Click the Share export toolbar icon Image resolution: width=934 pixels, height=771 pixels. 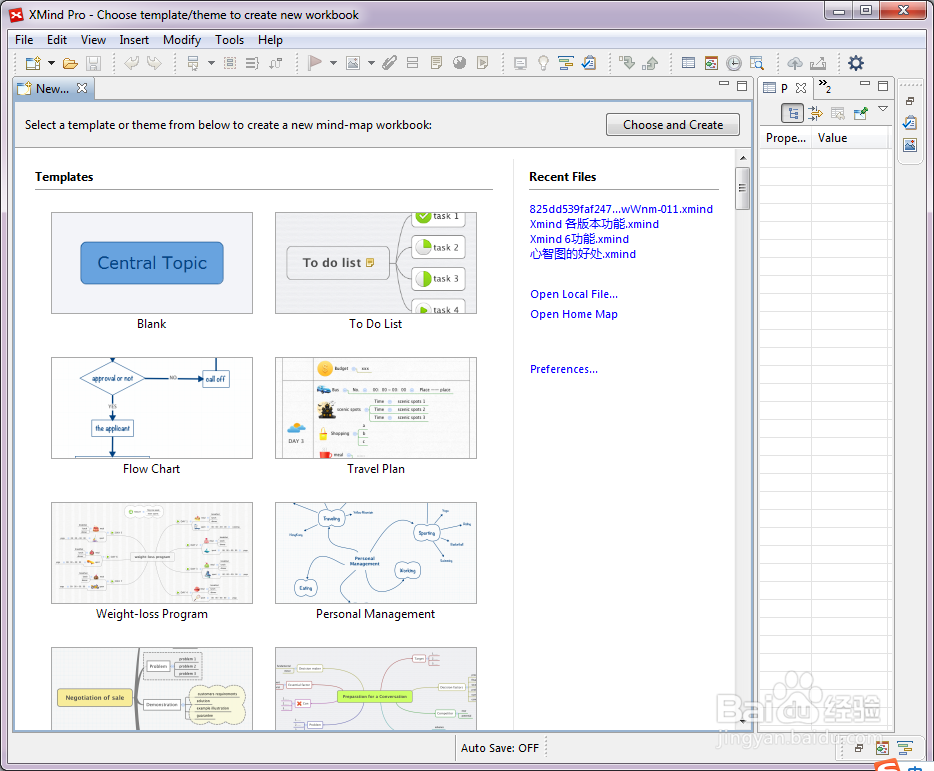tap(818, 63)
